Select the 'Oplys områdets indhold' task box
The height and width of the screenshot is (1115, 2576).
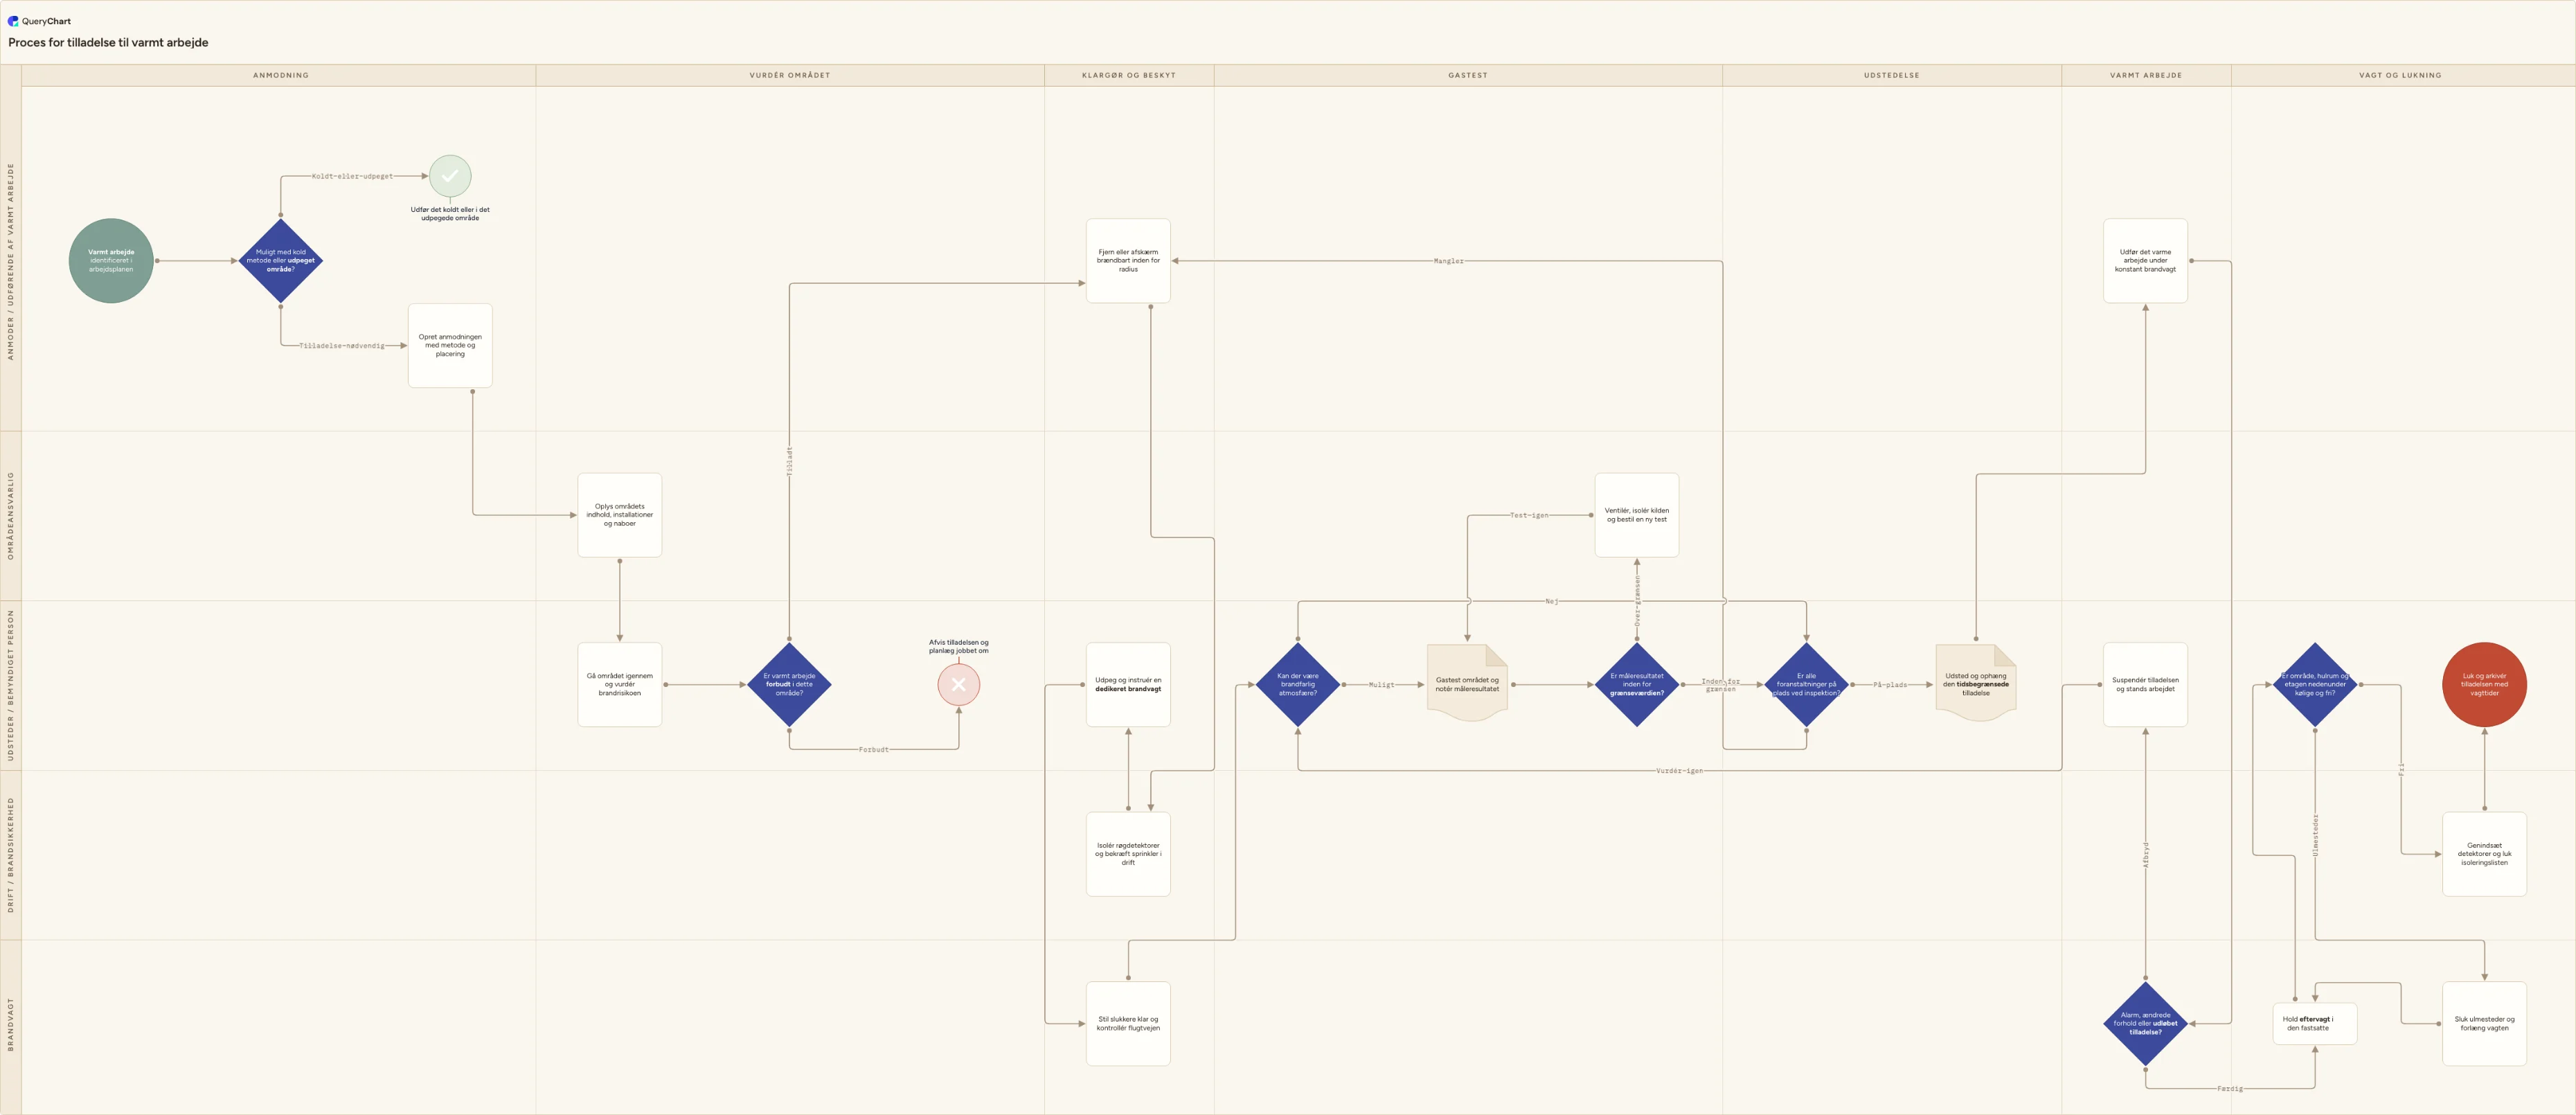tap(620, 515)
